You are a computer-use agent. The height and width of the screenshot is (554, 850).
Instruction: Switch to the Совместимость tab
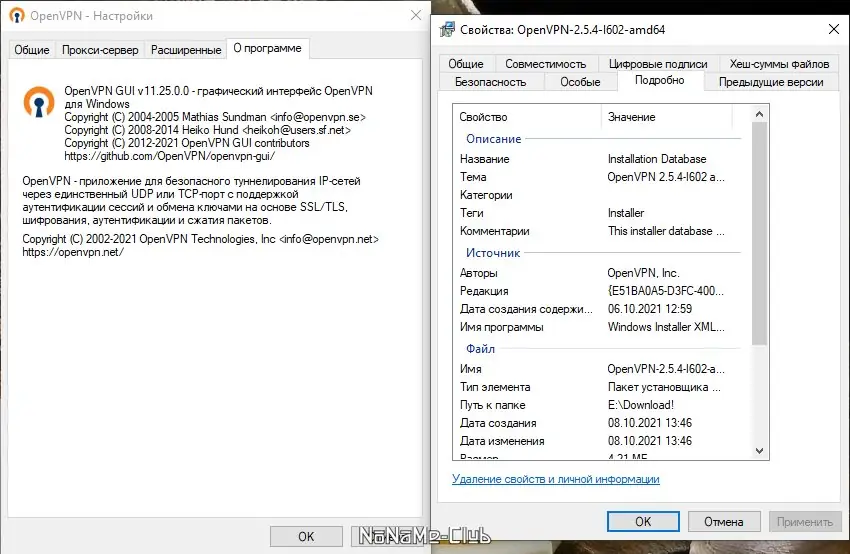click(545, 64)
